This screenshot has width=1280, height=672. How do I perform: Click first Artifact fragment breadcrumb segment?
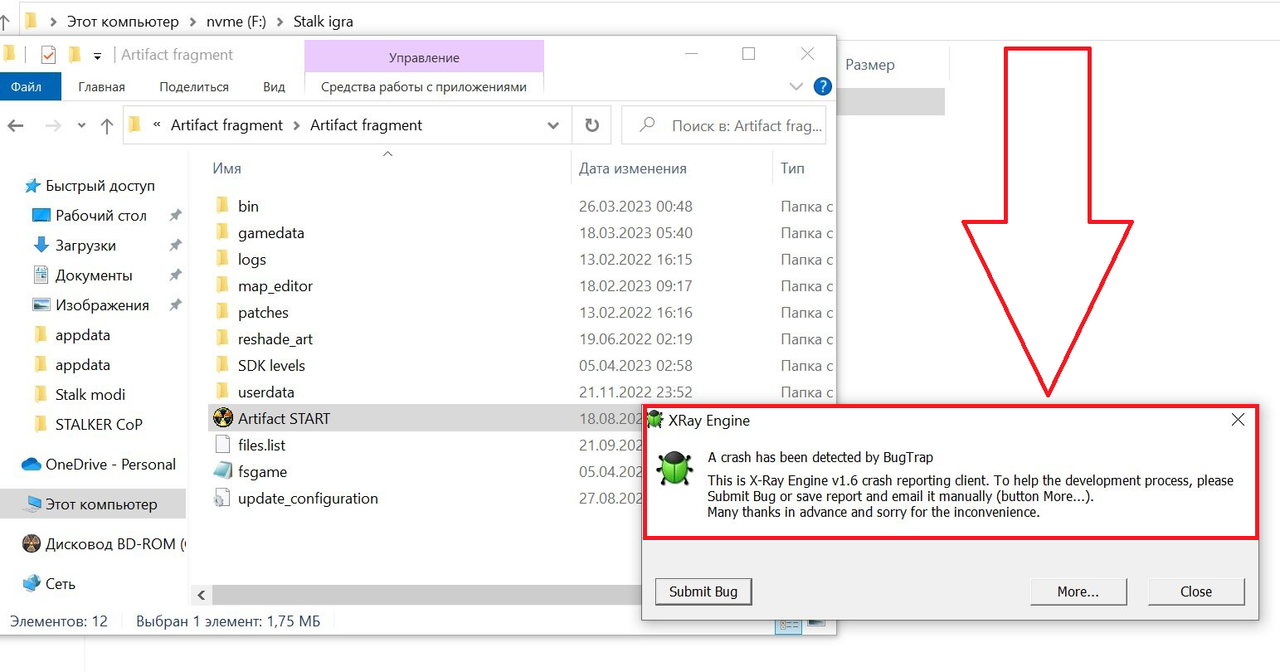(227, 125)
